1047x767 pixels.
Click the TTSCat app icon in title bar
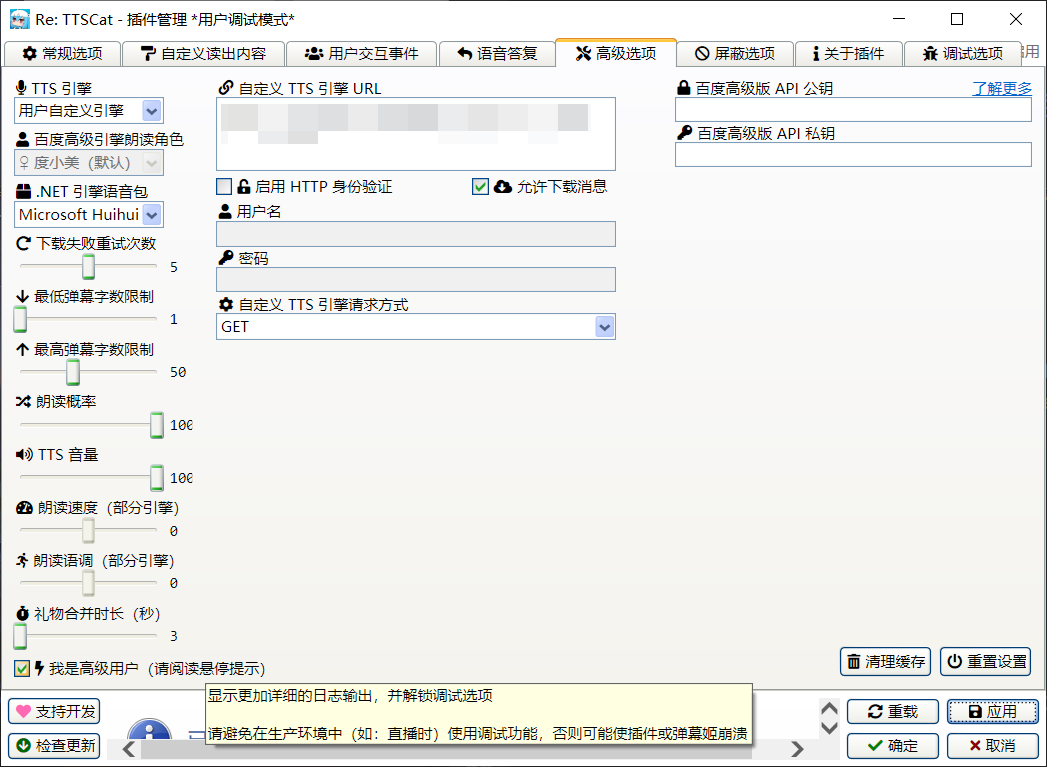click(19, 19)
